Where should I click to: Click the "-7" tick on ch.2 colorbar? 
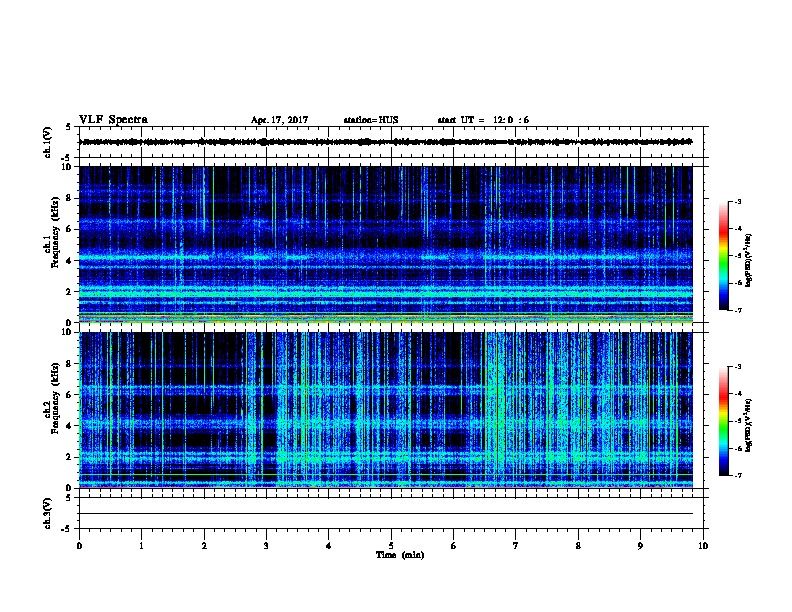[x=738, y=475]
